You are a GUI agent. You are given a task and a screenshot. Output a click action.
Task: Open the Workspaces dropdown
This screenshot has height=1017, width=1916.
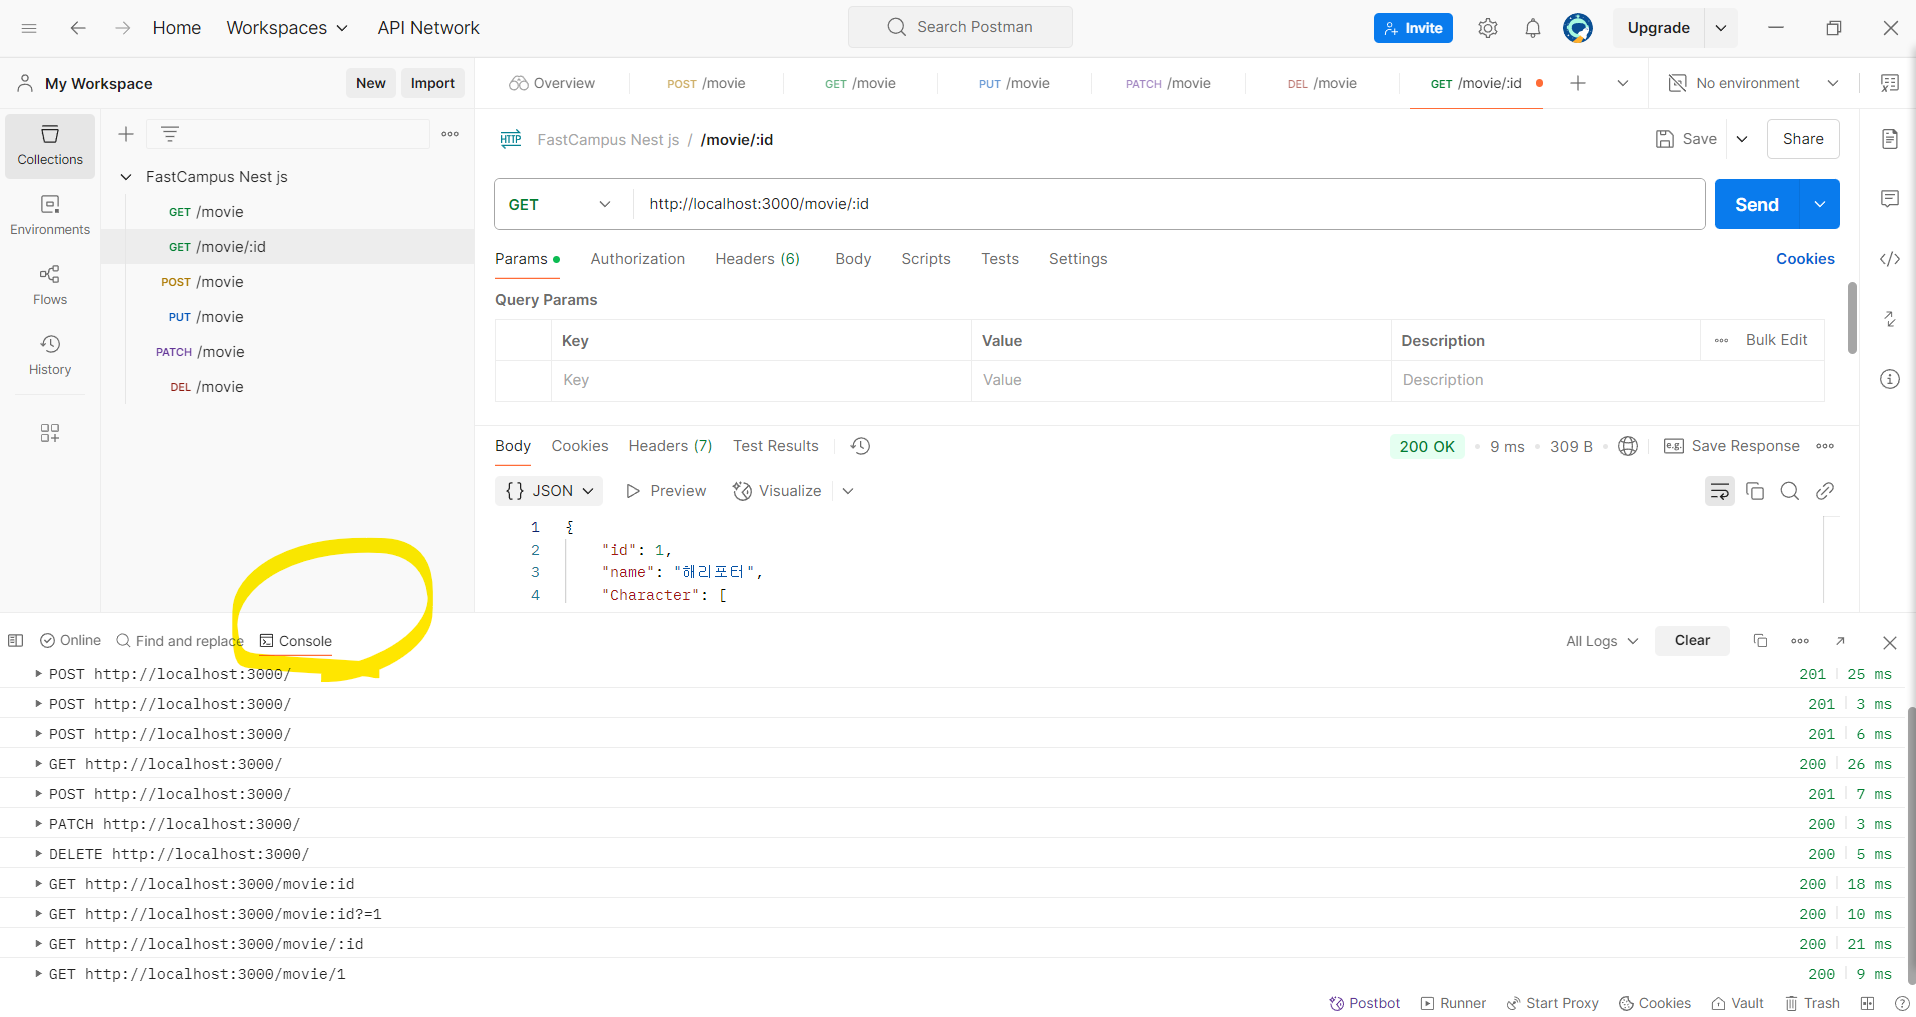click(x=287, y=28)
